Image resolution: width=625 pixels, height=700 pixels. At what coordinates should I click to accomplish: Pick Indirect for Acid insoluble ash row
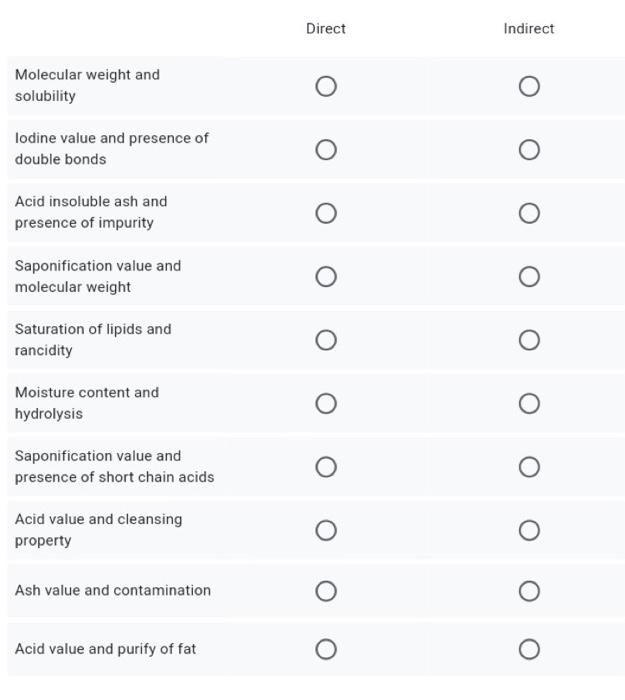point(529,213)
